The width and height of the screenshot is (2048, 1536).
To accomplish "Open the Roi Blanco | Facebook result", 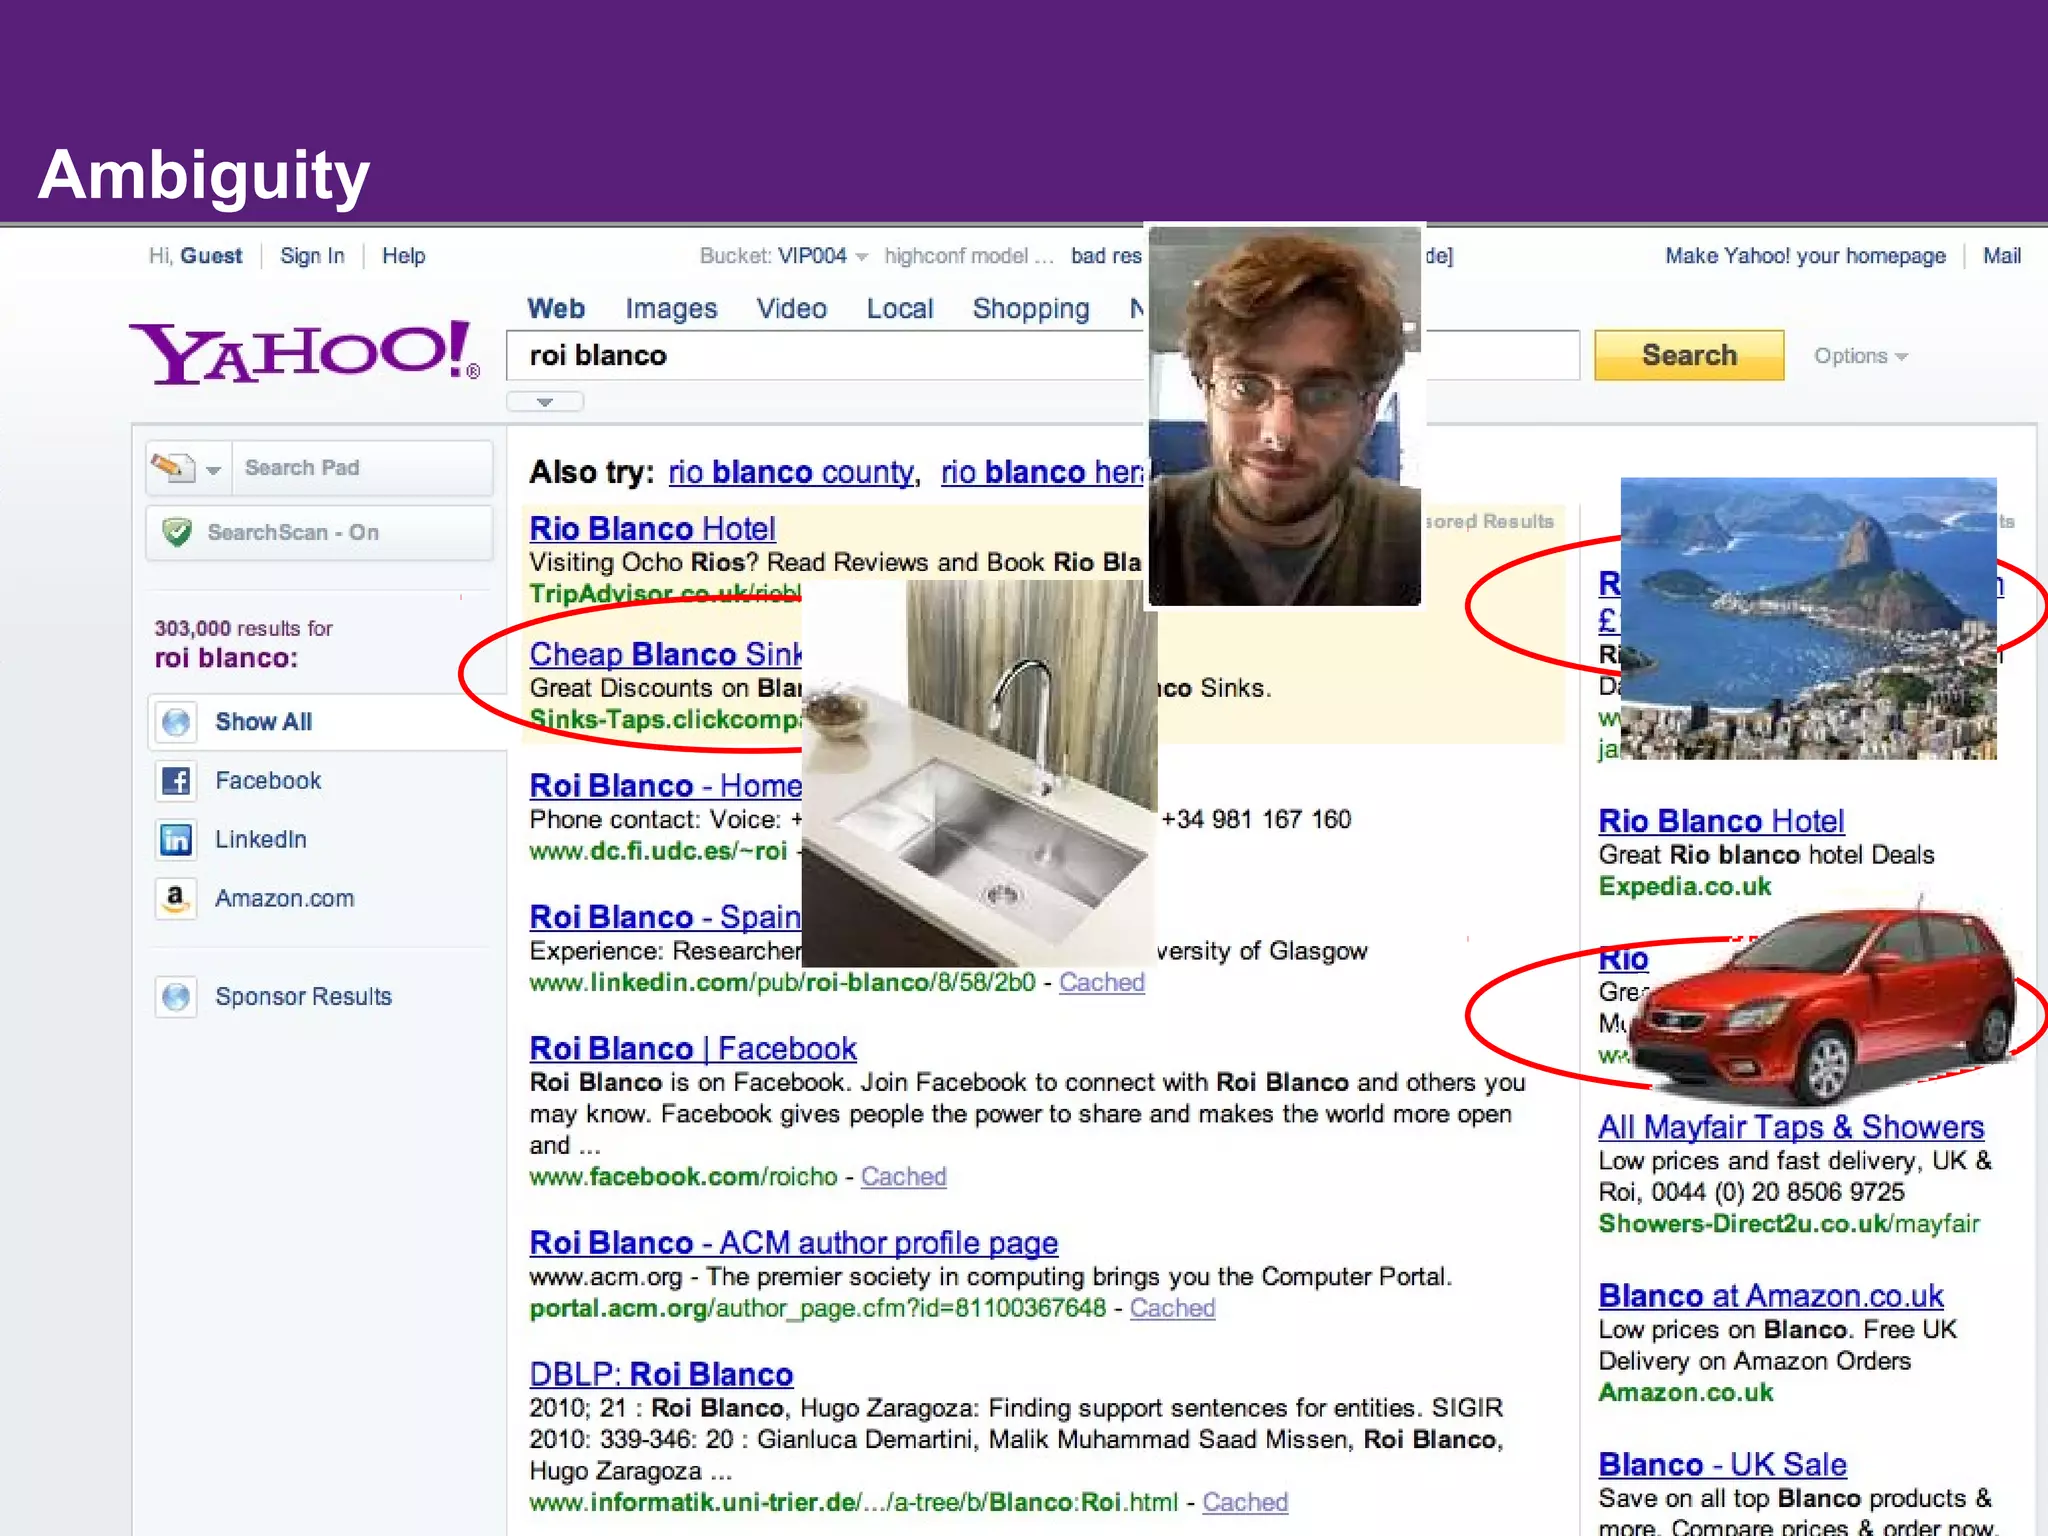I will (x=692, y=1049).
